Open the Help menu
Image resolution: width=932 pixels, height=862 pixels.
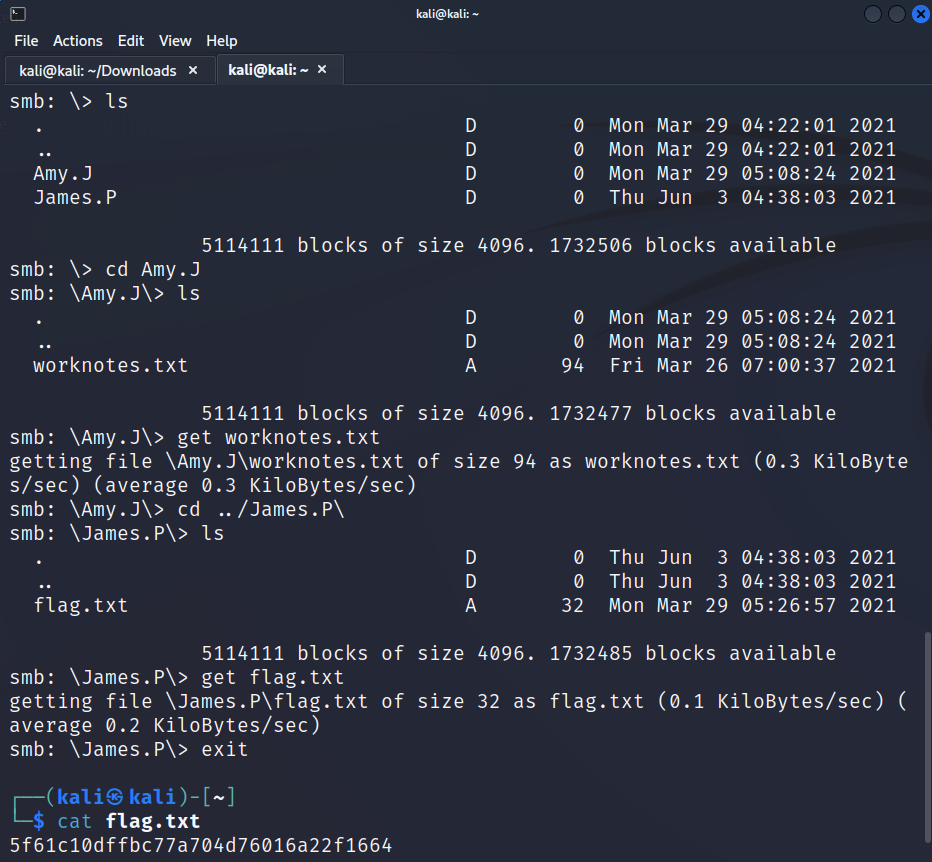point(222,41)
